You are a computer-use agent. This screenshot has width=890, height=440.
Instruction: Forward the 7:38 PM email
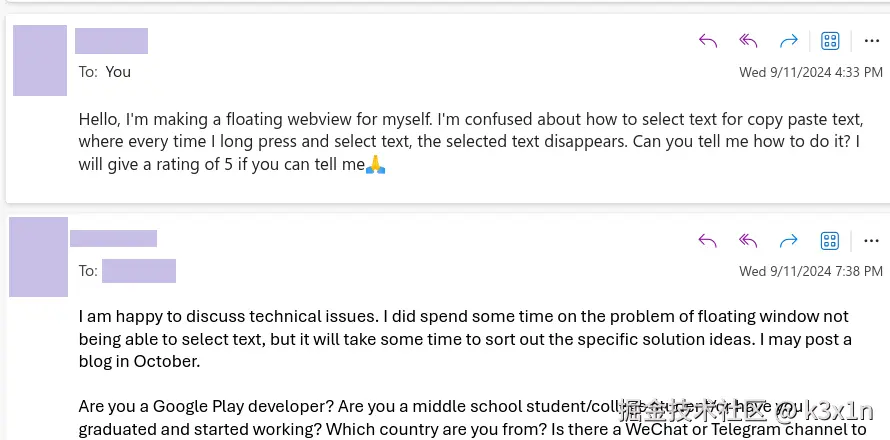pyautogui.click(x=788, y=240)
